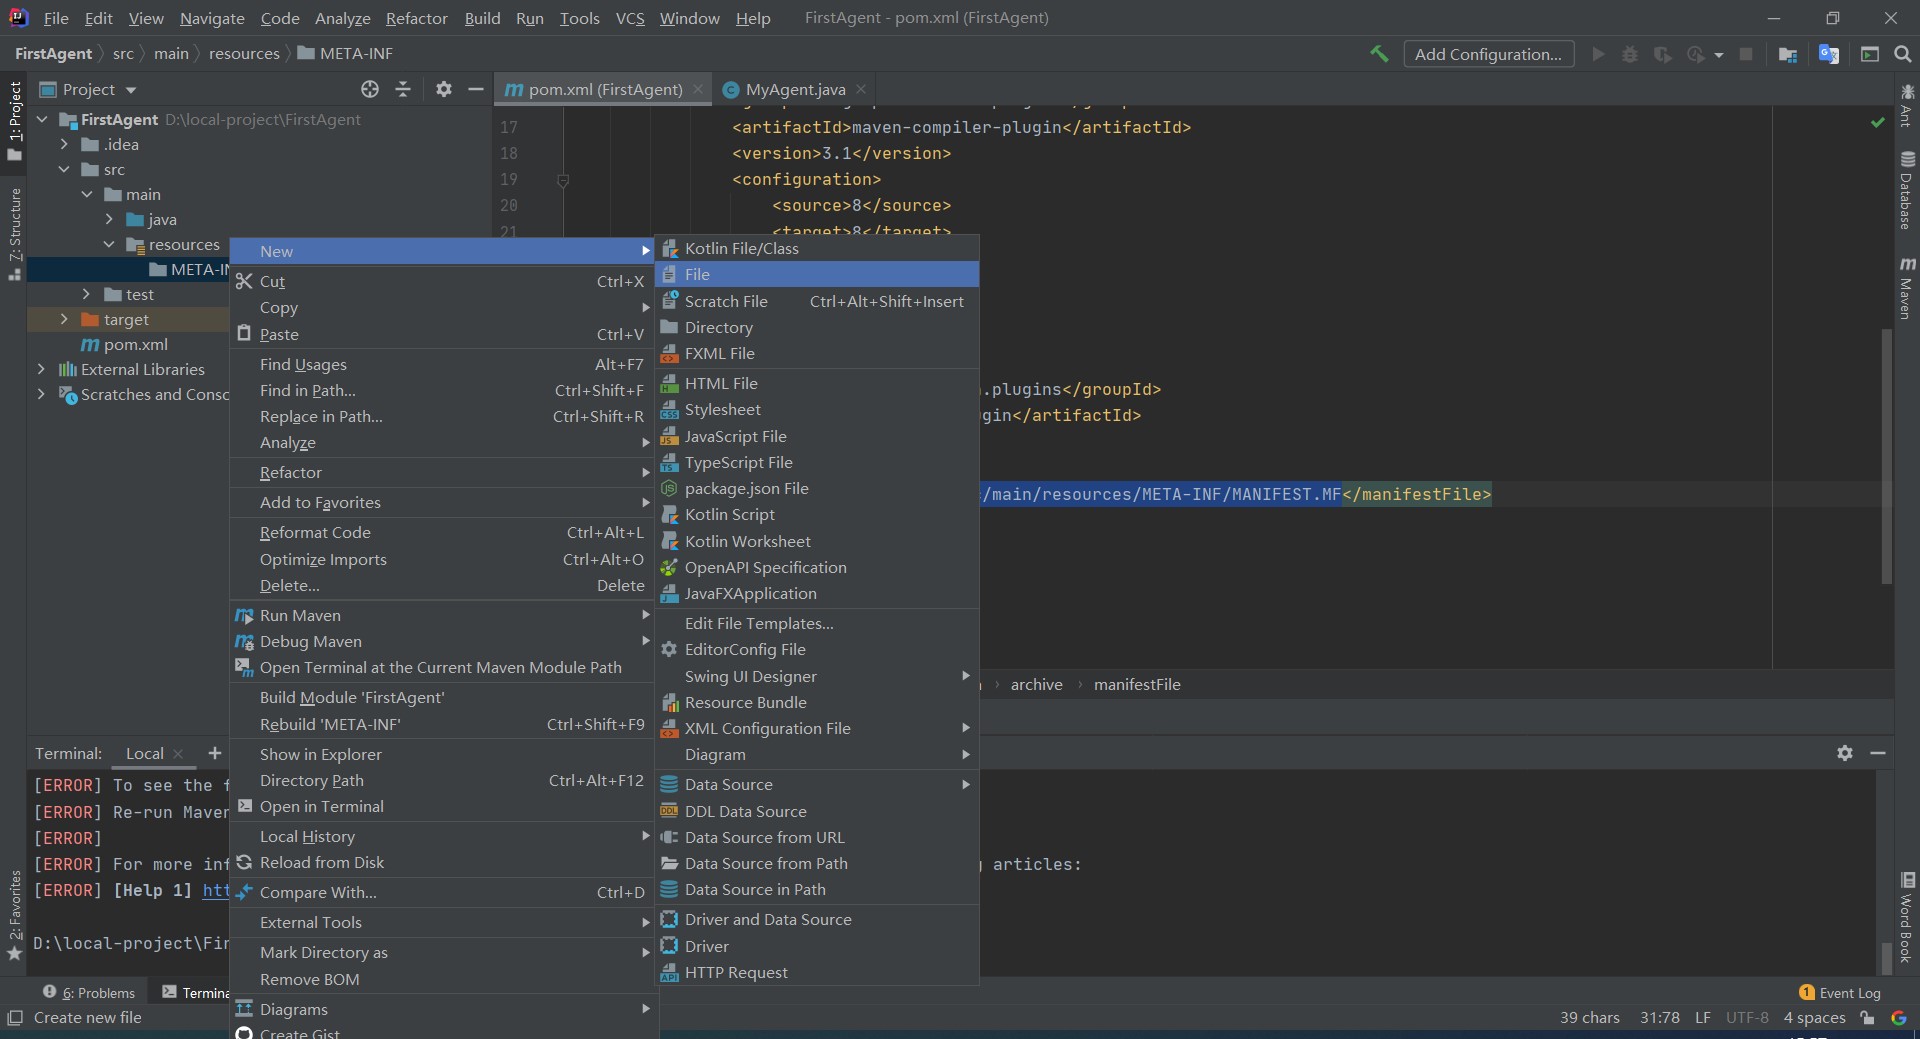Toggle tool window quick access icon
Viewport: 1920px width, 1039px height.
click(14, 1018)
